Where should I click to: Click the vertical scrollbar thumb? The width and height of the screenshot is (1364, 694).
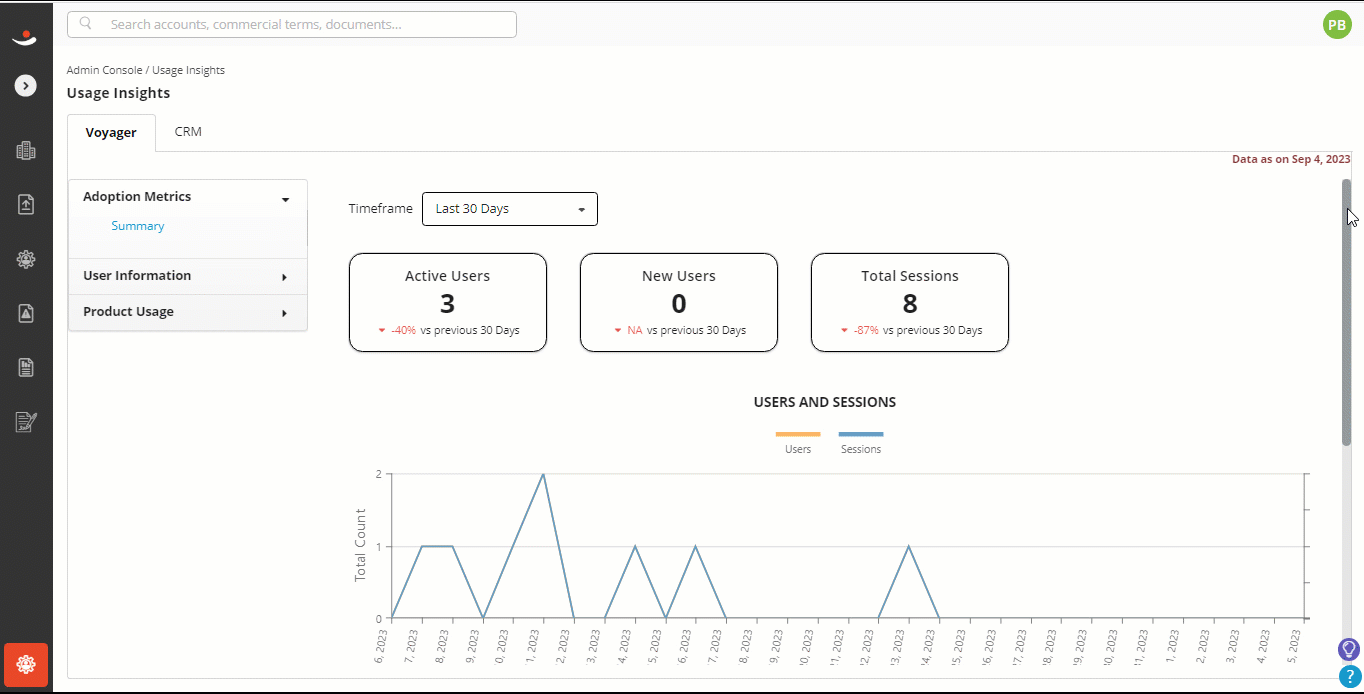click(x=1346, y=312)
